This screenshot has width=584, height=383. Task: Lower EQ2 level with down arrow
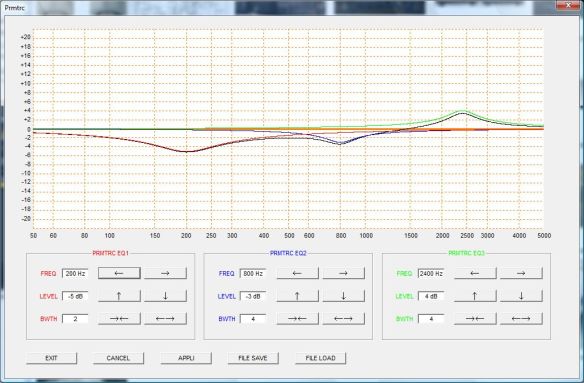(343, 296)
